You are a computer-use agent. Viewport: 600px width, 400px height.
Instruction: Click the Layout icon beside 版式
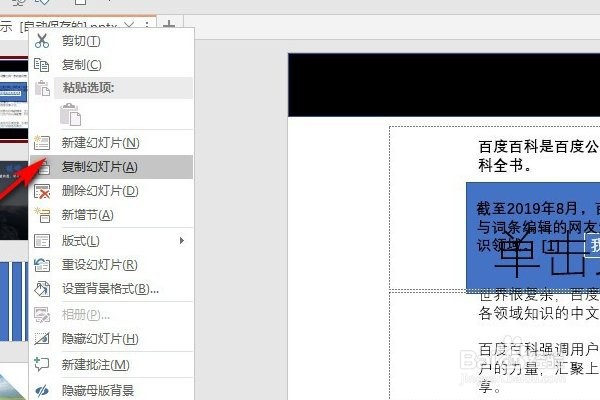[x=42, y=241]
